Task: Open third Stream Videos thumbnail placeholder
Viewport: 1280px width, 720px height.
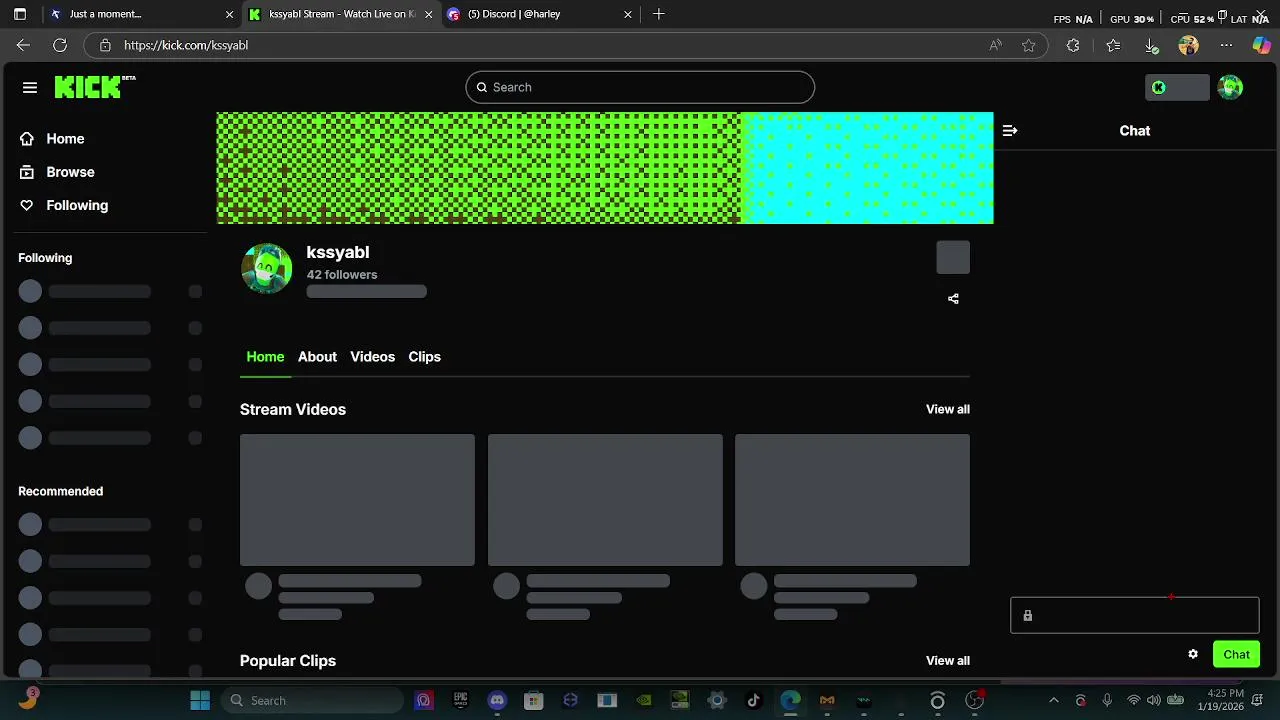Action: (852, 500)
